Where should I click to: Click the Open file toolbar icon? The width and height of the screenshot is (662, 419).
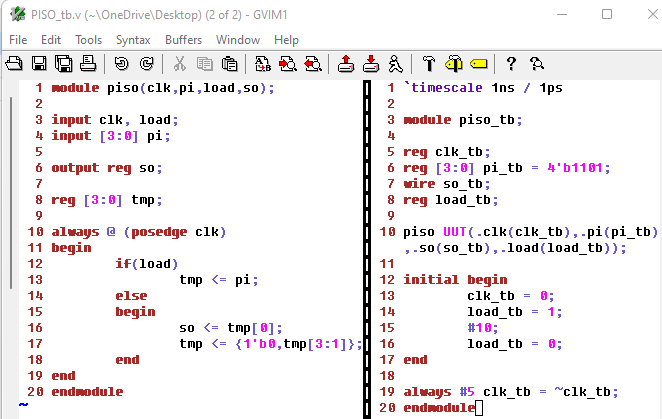[x=15, y=64]
